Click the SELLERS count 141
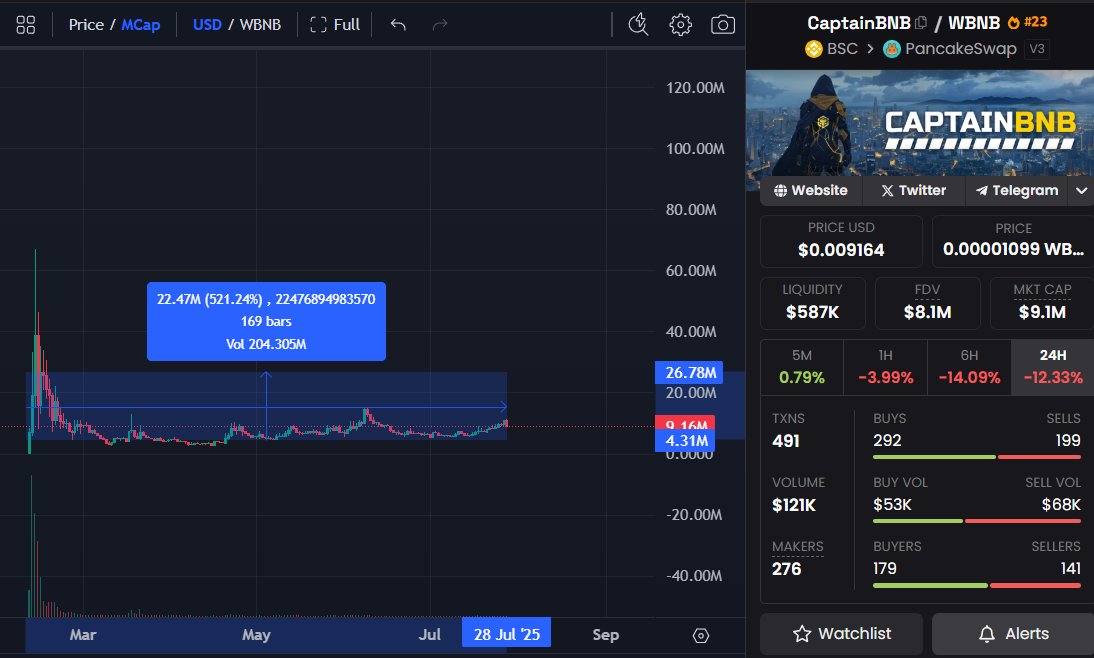The image size is (1094, 658). pos(1070,569)
